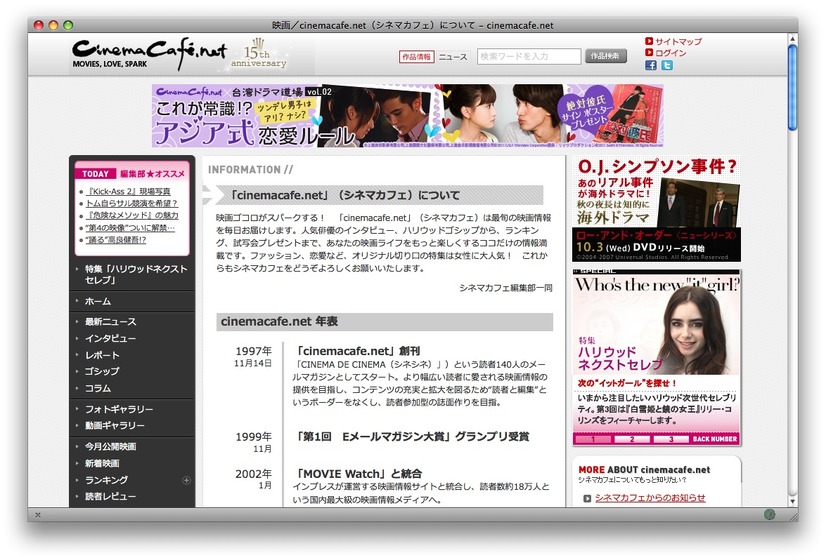Image resolution: width=826 pixels, height=560 pixels.
Task: Select the 作品情報 search mode toggle
Action: coord(416,57)
